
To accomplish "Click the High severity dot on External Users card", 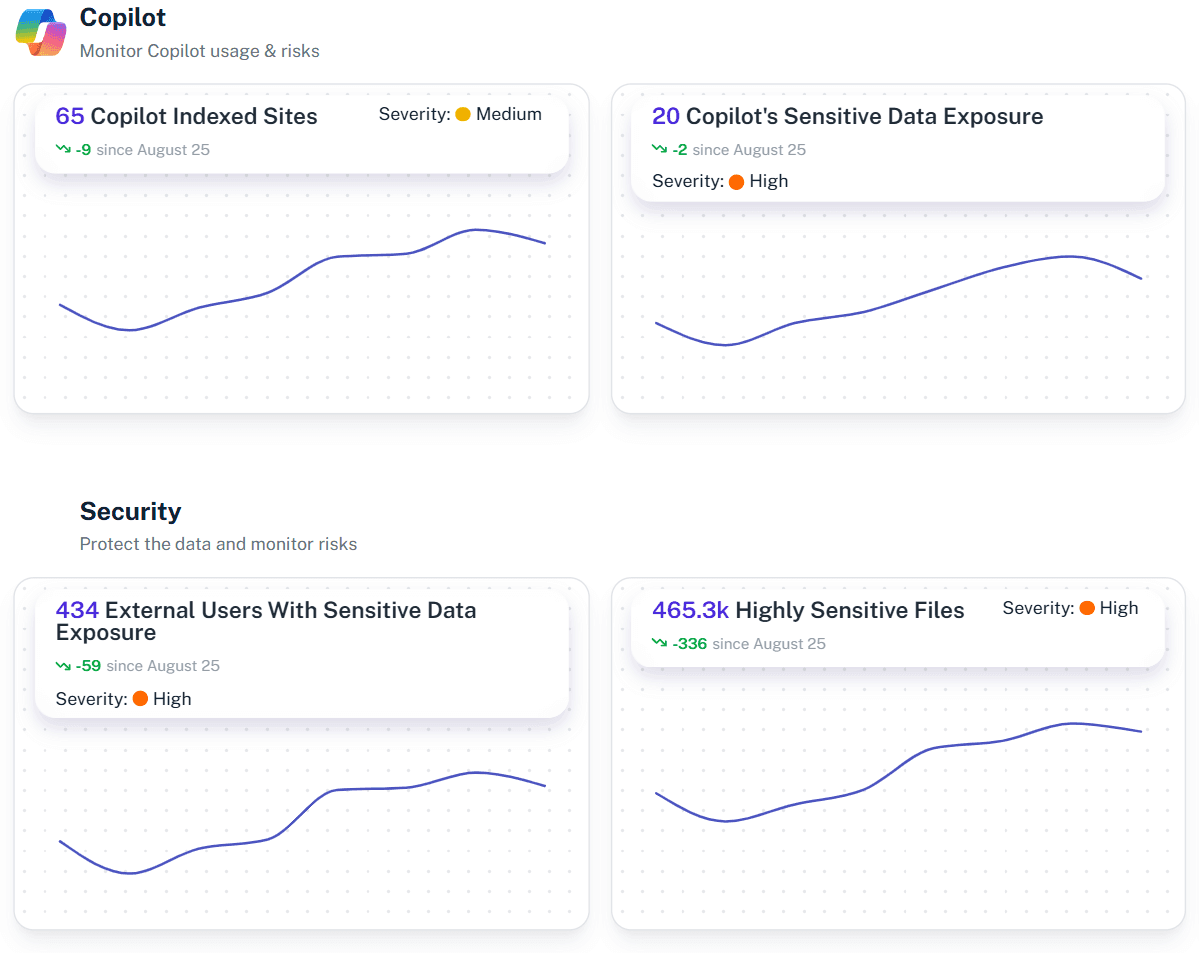I will [x=141, y=699].
